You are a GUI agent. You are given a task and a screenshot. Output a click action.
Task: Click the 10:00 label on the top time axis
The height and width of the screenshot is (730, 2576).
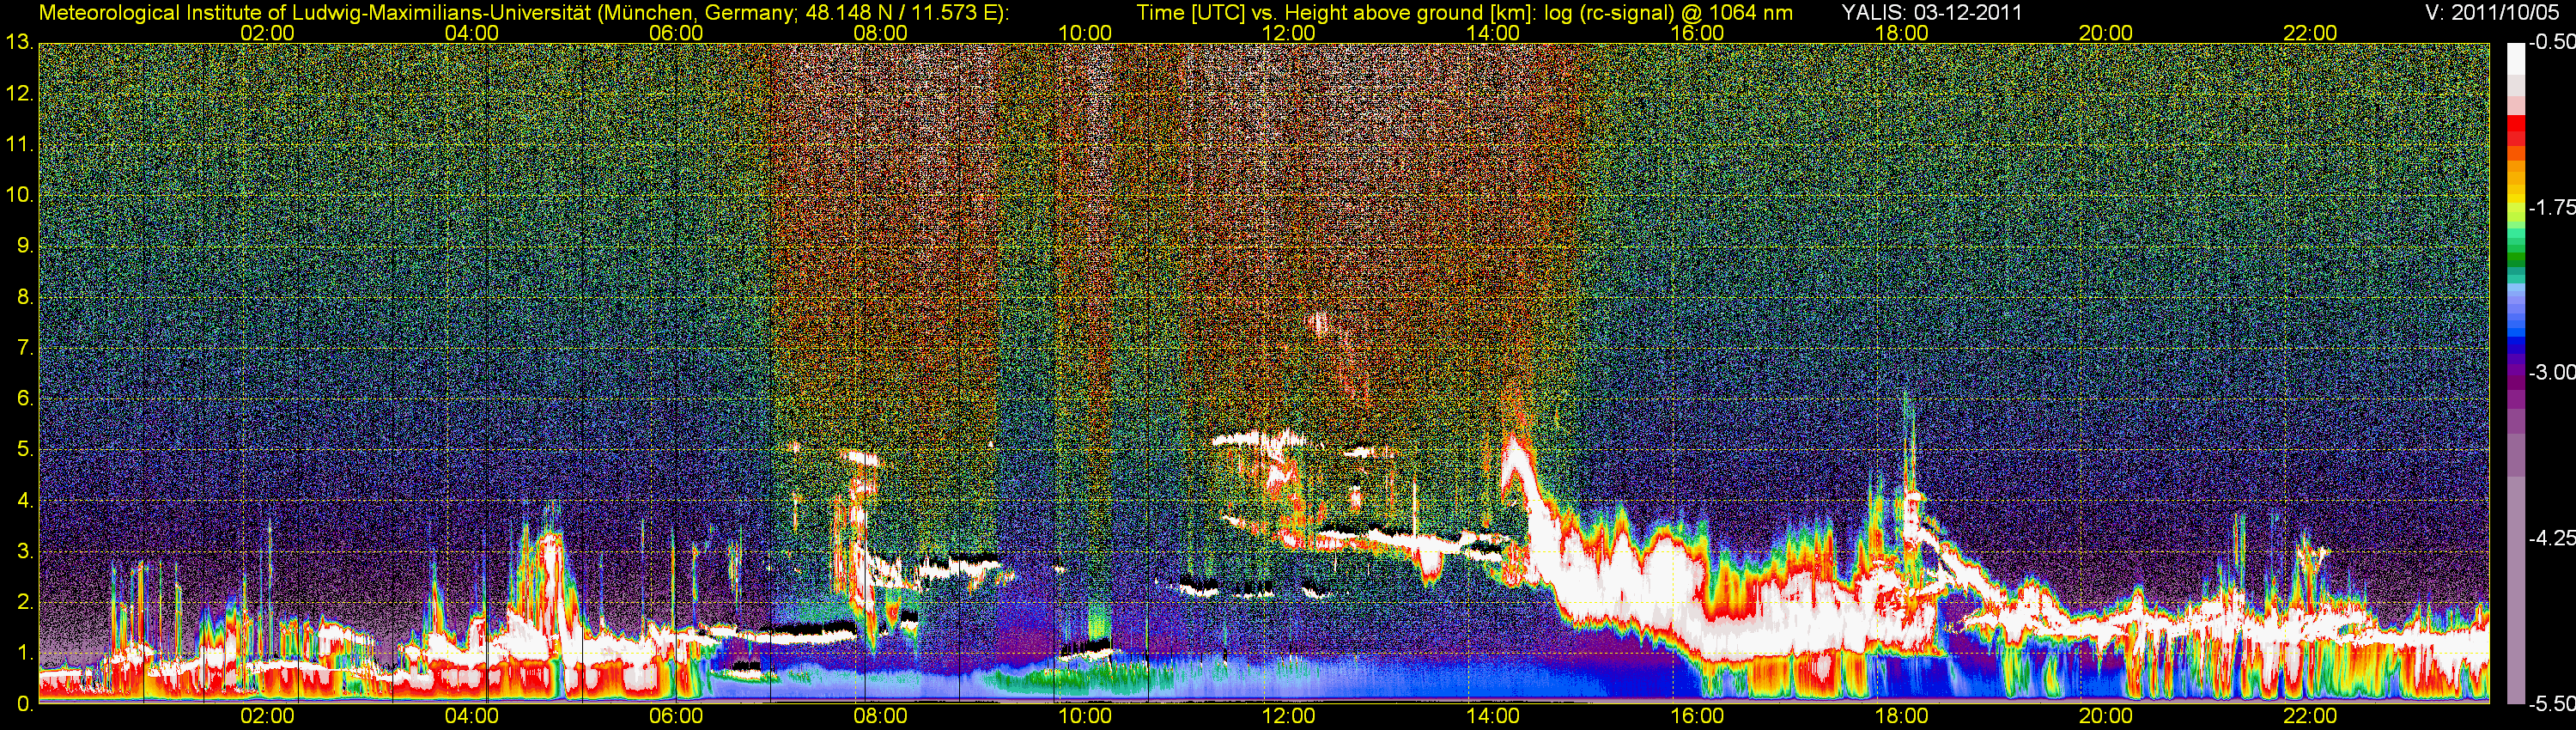[x=1085, y=33]
